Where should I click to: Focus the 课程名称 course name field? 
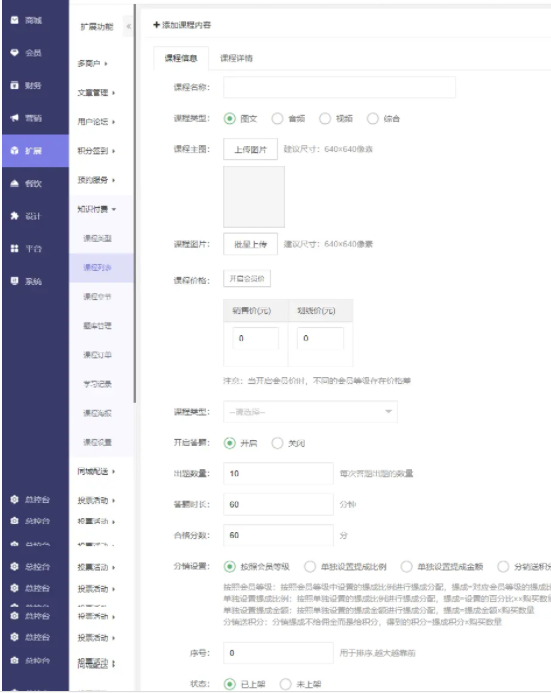pyautogui.click(x=339, y=87)
